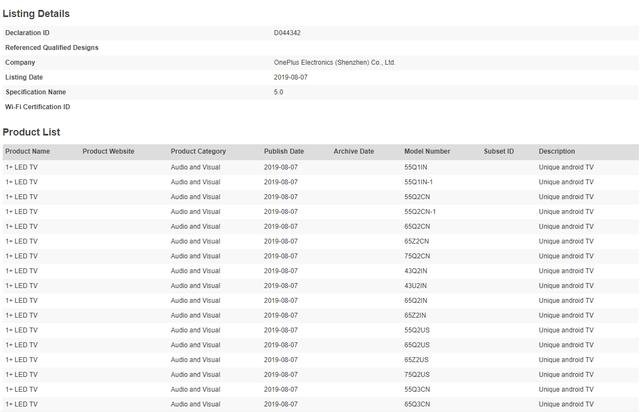This screenshot has height=412, width=640.
Task: Click the Listing Date value 2019-08-07
Action: [290, 77]
